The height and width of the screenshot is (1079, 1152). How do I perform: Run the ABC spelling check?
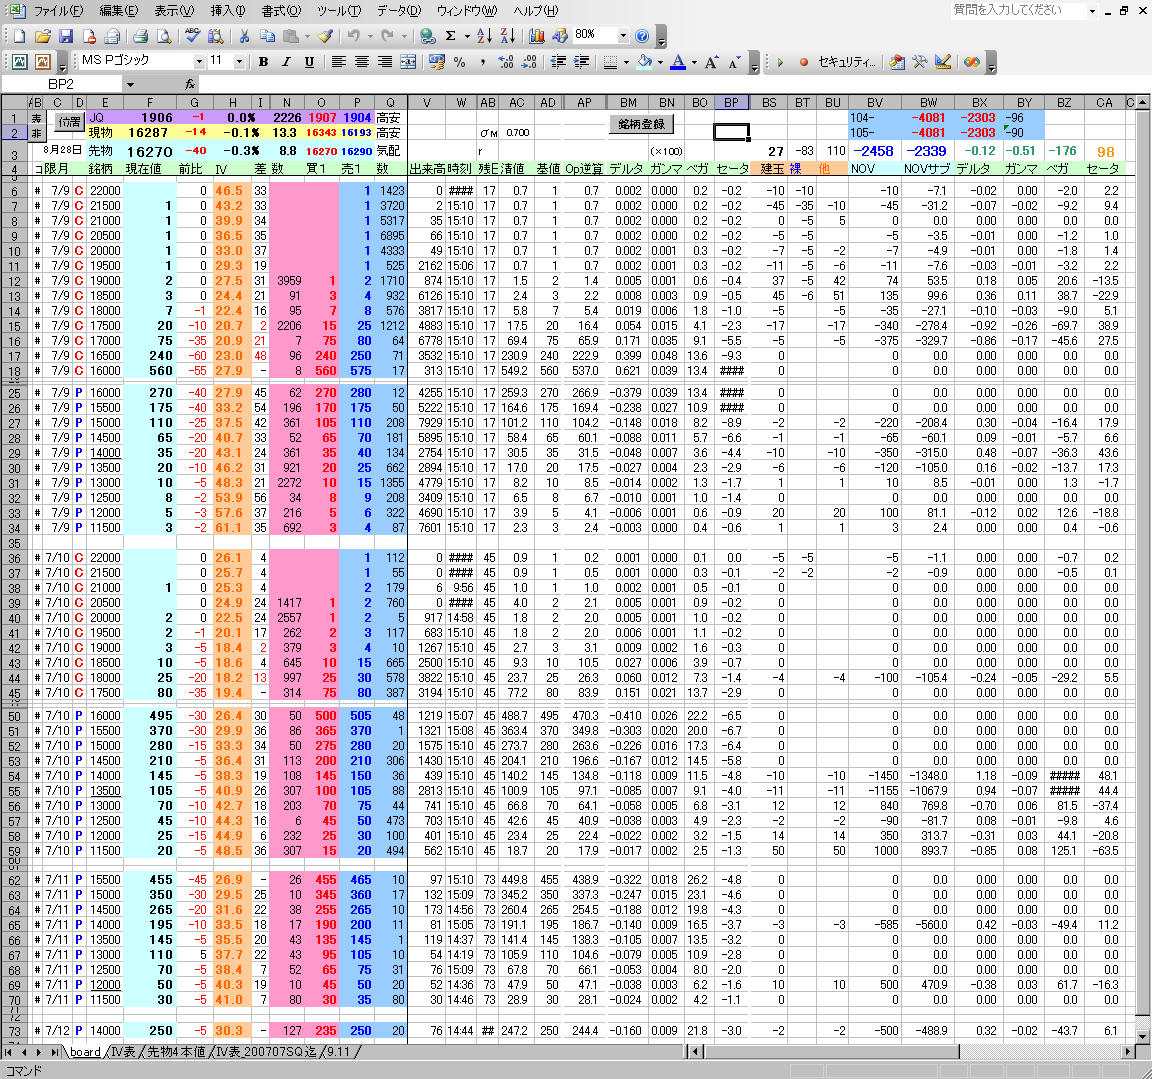click(192, 35)
